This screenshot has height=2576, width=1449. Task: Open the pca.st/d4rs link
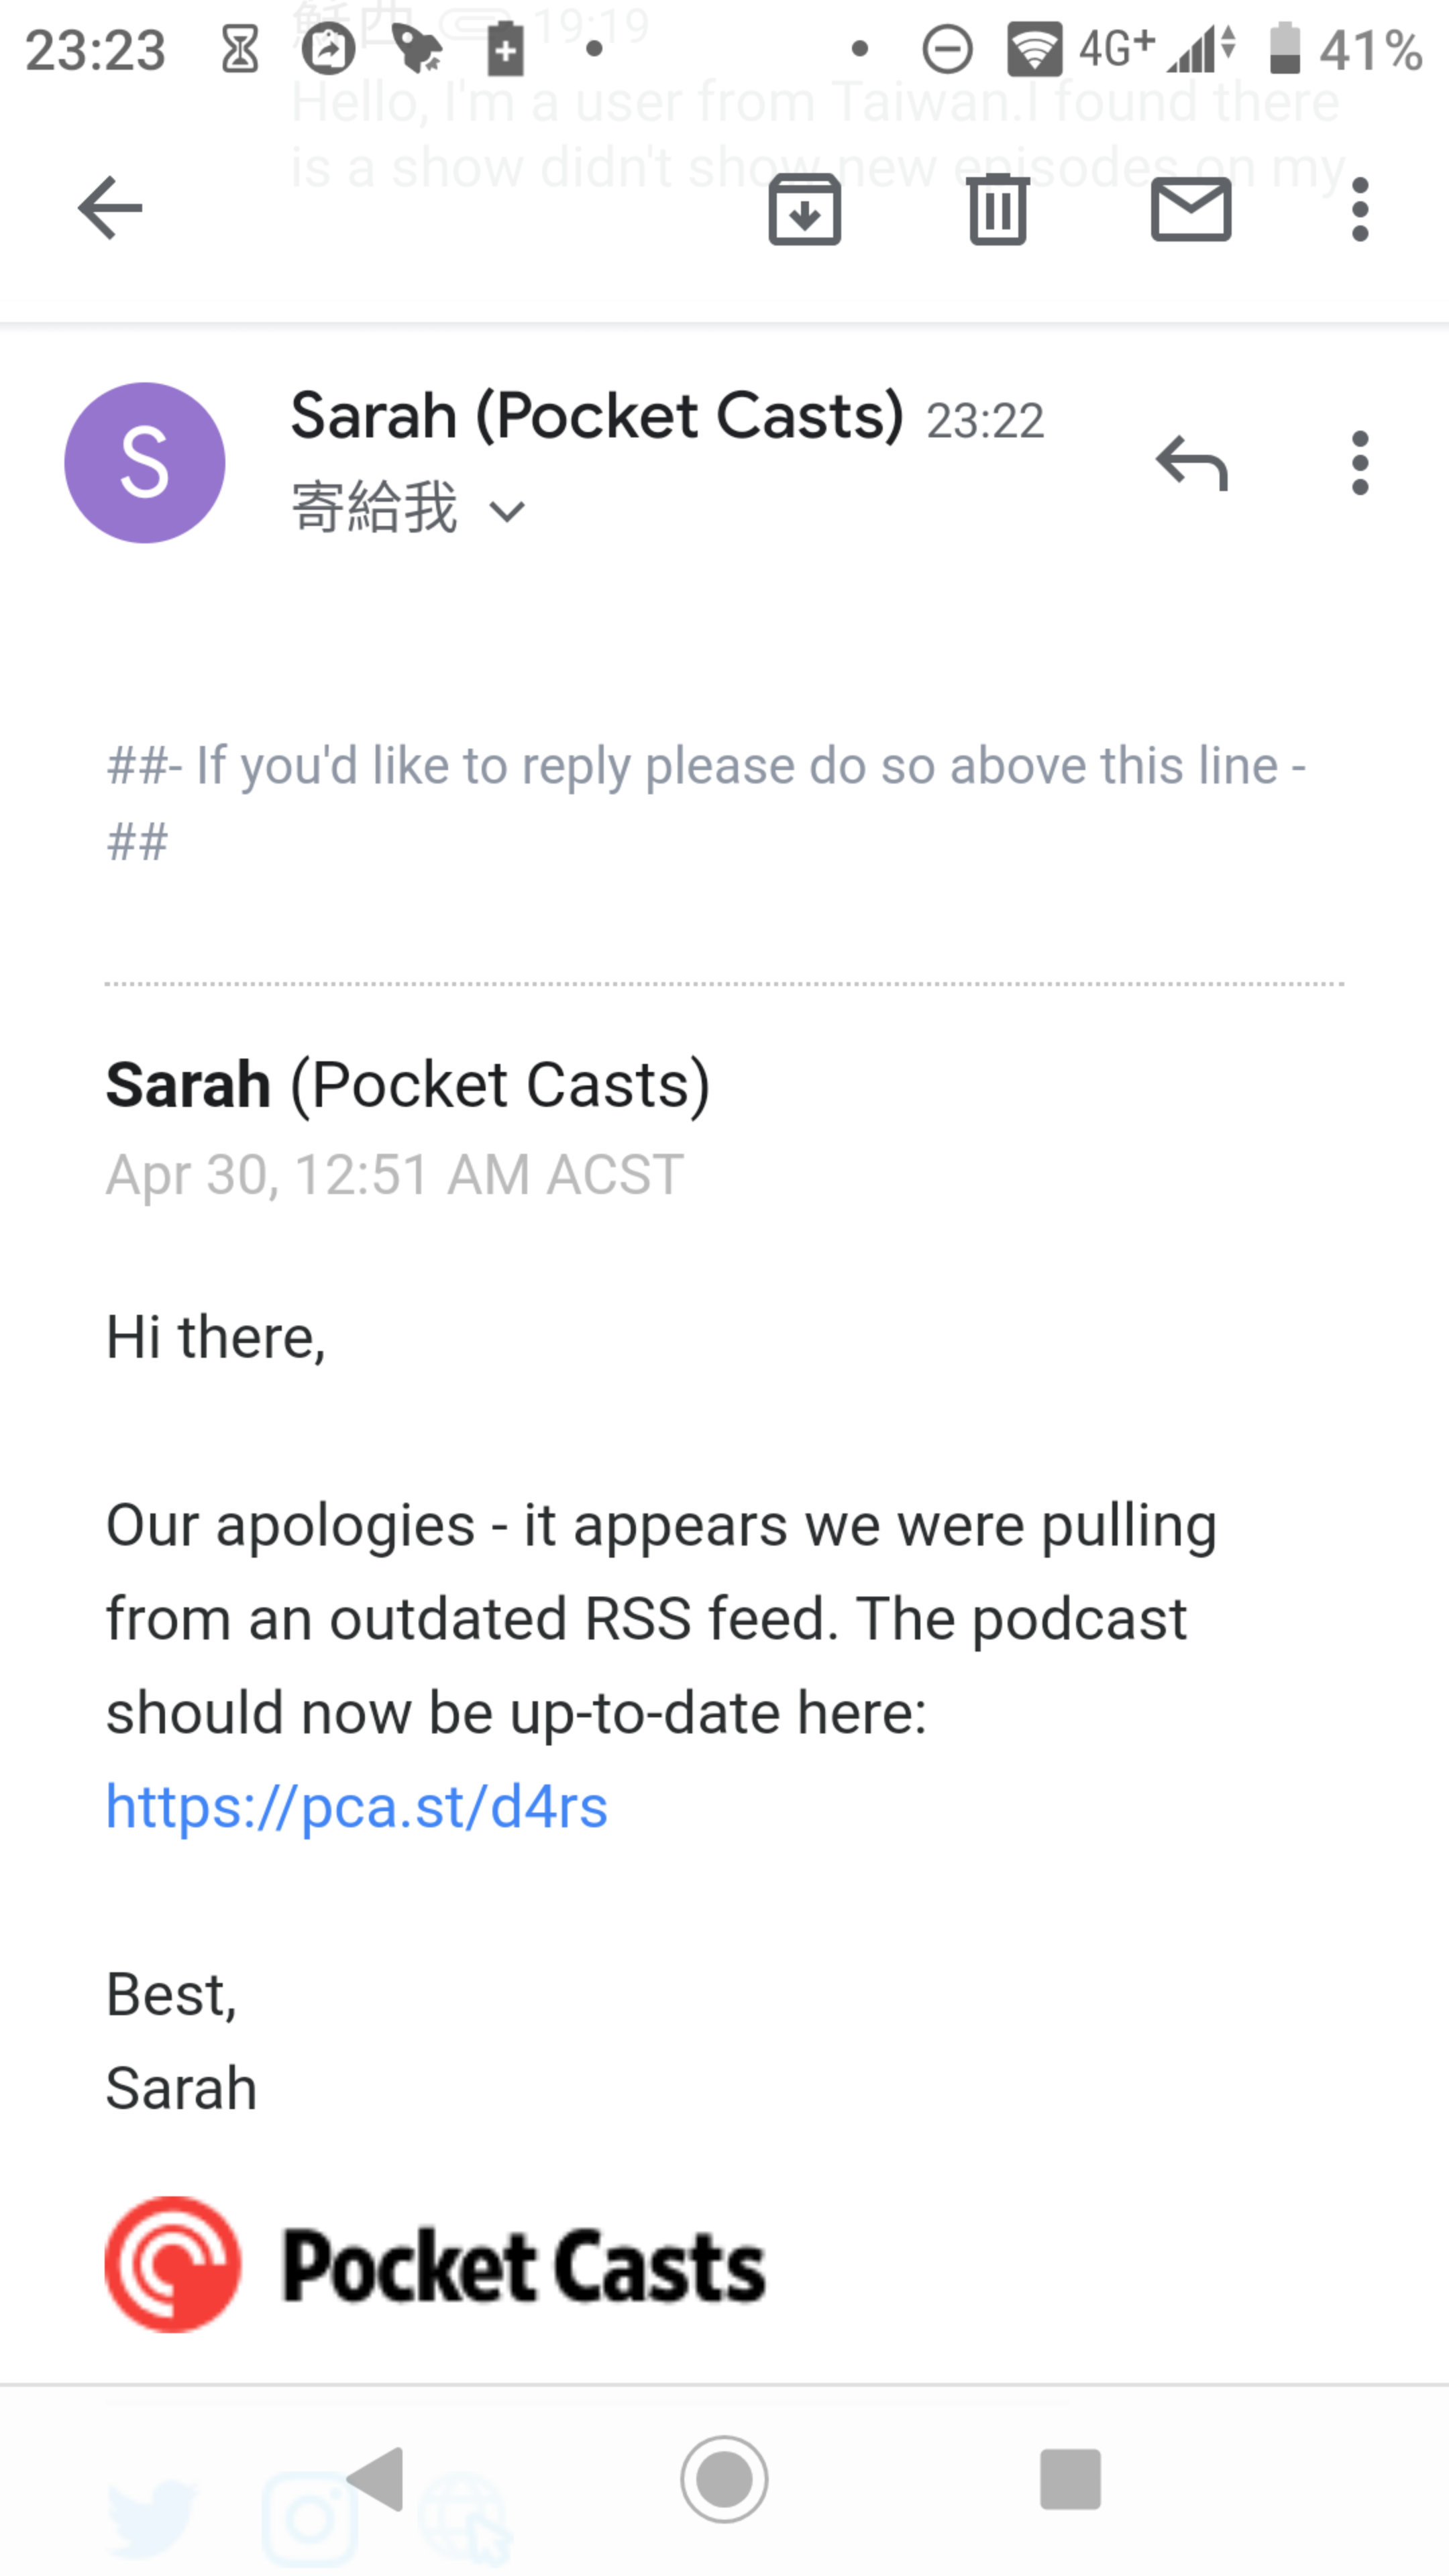[357, 1806]
